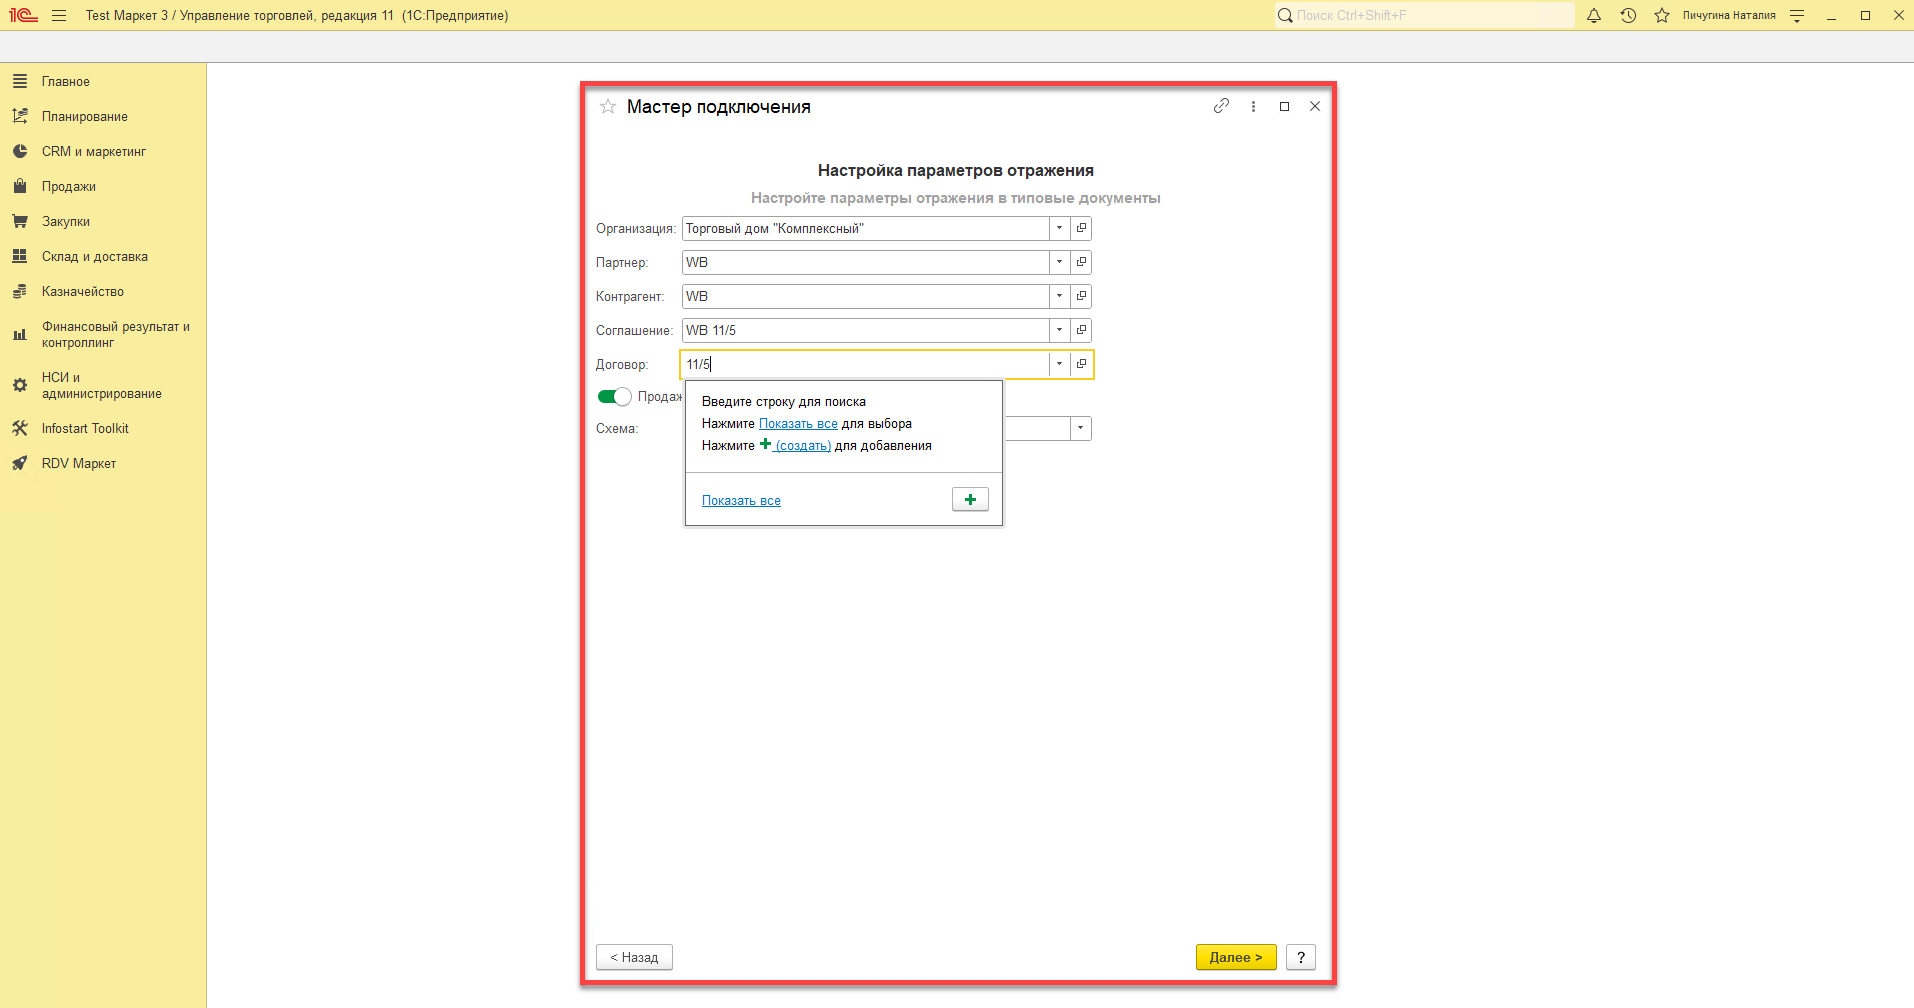This screenshot has height=1008, width=1914.
Task: Expand the Партнер dropdown list
Action: pyautogui.click(x=1059, y=262)
